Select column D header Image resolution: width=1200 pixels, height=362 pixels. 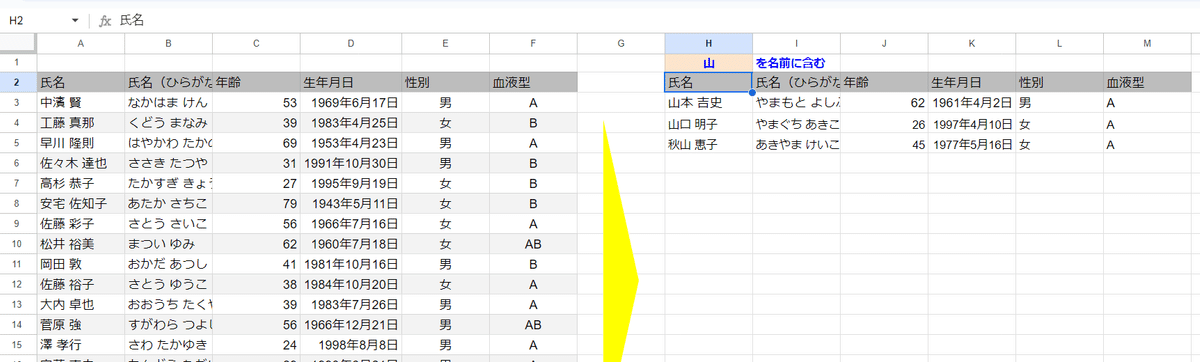point(351,43)
